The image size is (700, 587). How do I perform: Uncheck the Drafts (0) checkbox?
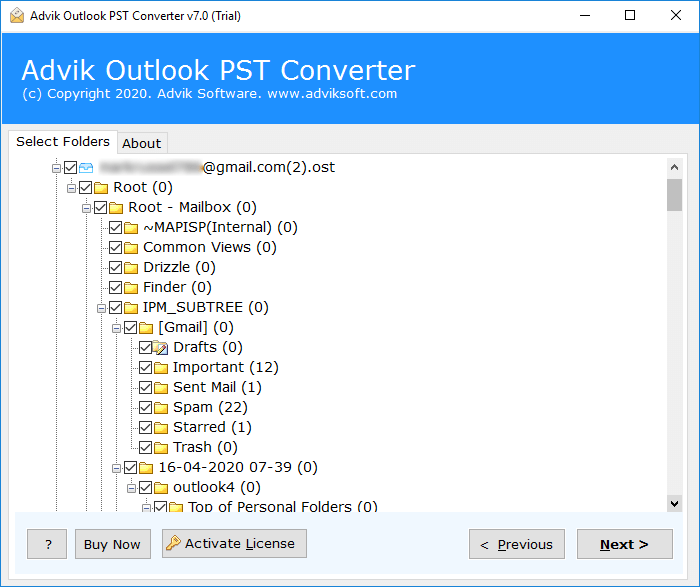click(146, 347)
